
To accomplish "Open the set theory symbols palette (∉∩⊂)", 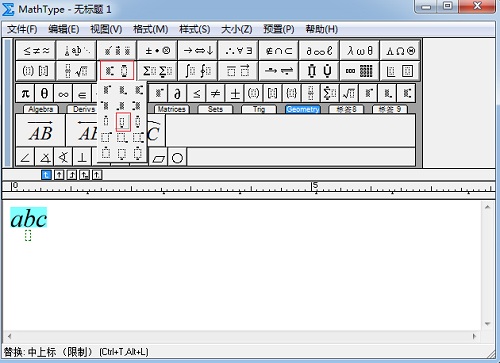I will click(279, 51).
